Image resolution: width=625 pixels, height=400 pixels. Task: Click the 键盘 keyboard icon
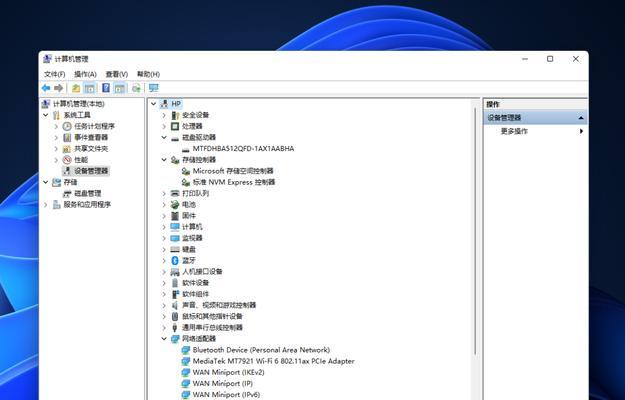(x=175, y=249)
